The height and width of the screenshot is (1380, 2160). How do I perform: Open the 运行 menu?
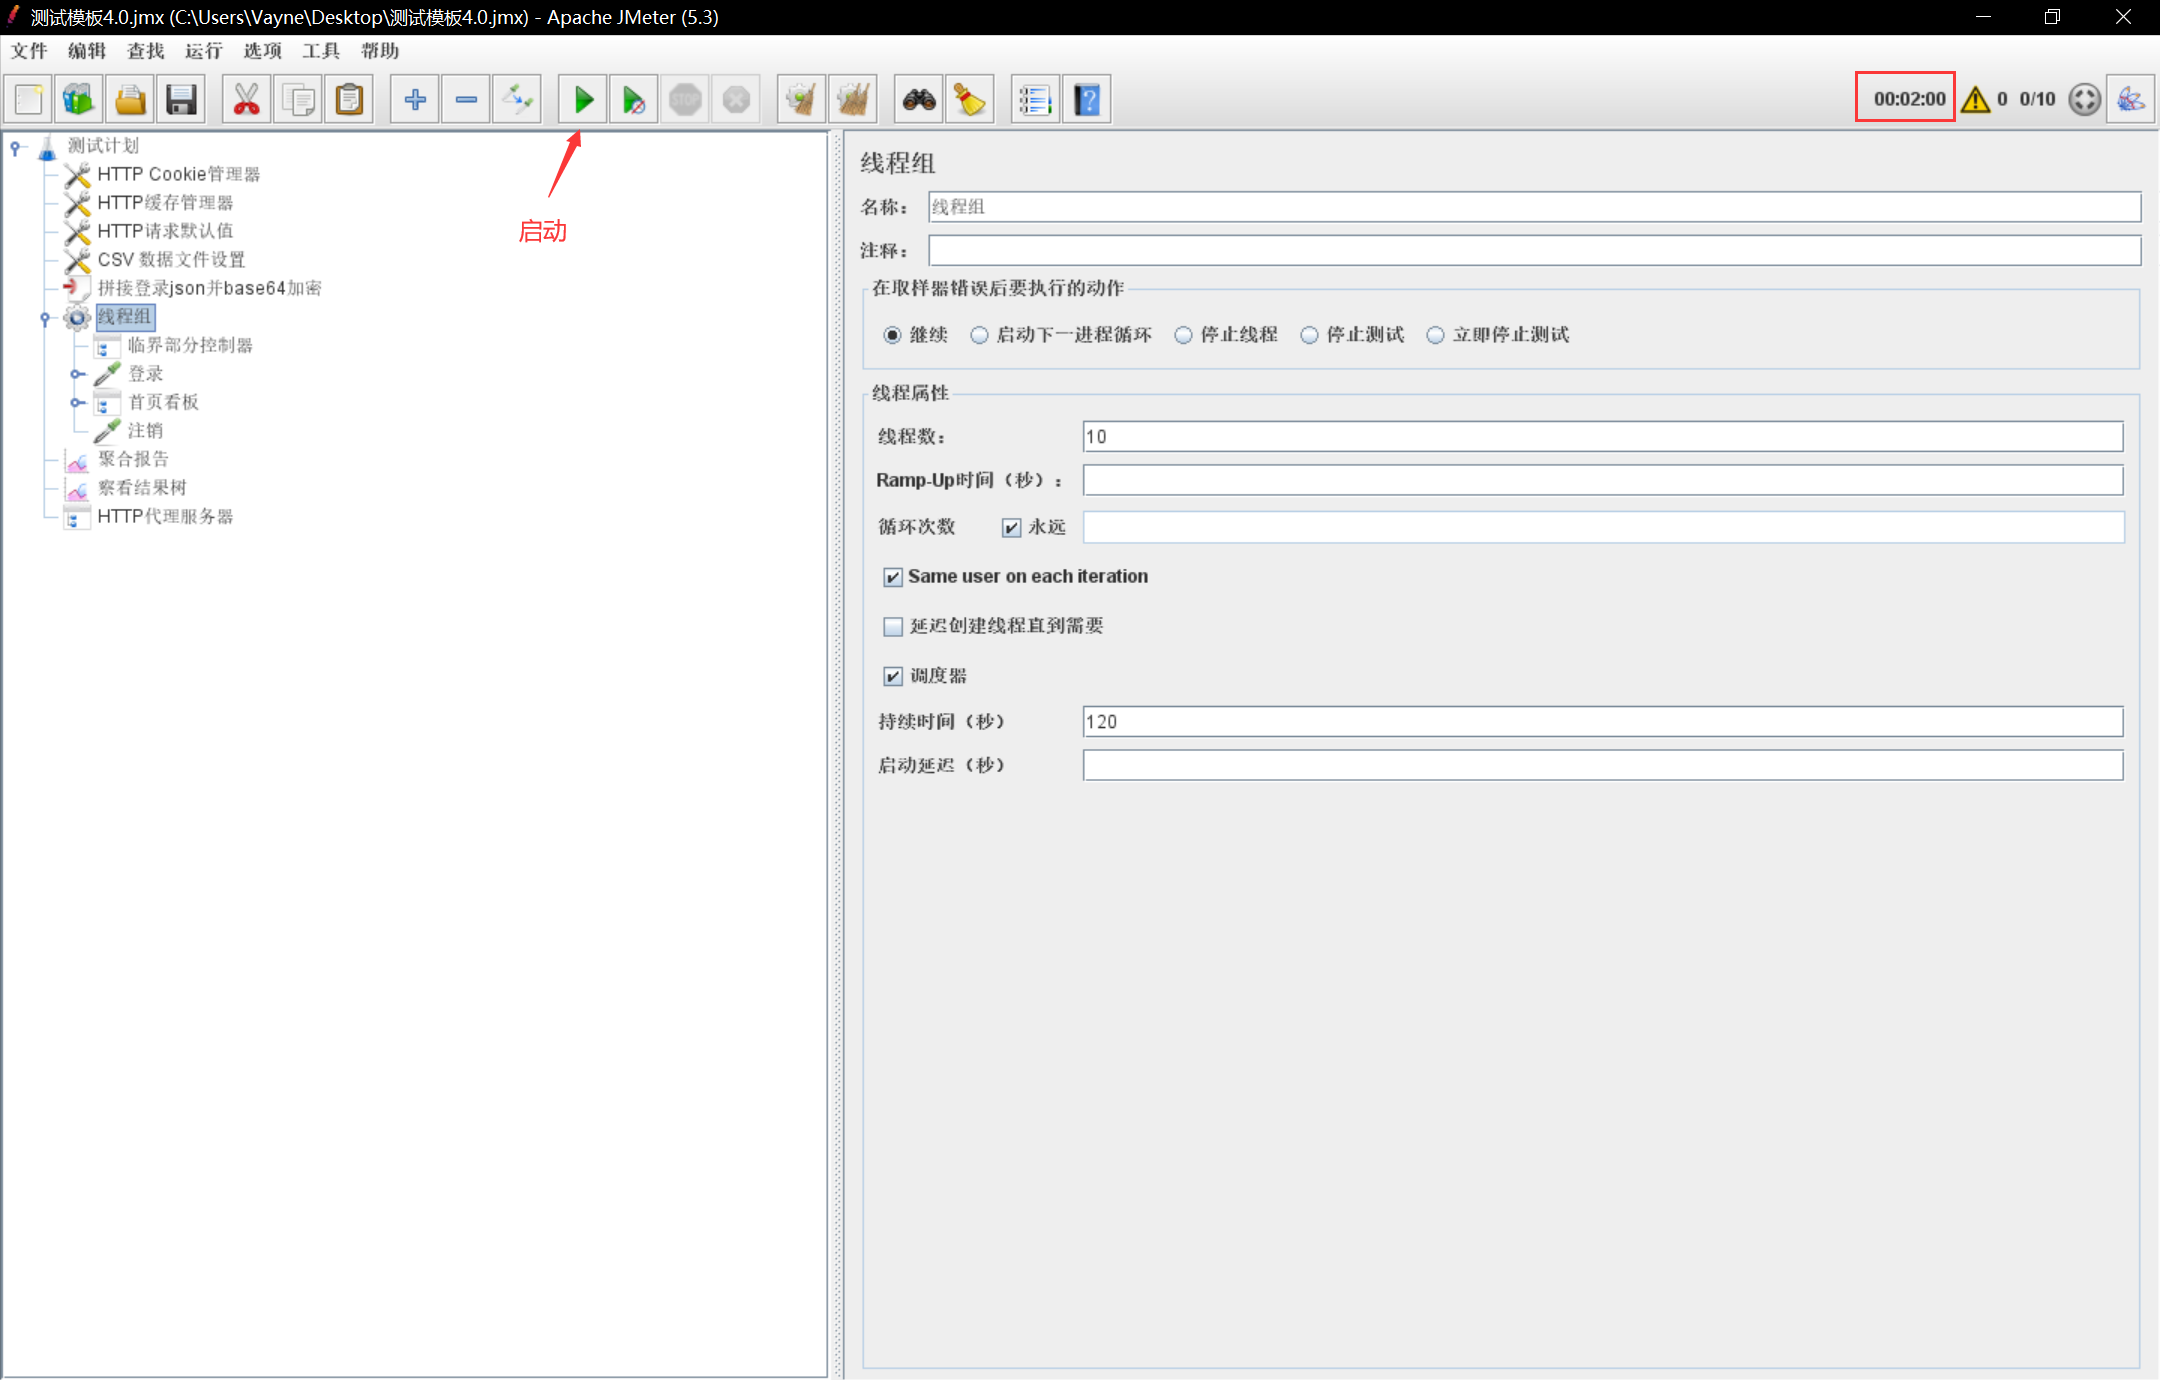(203, 51)
